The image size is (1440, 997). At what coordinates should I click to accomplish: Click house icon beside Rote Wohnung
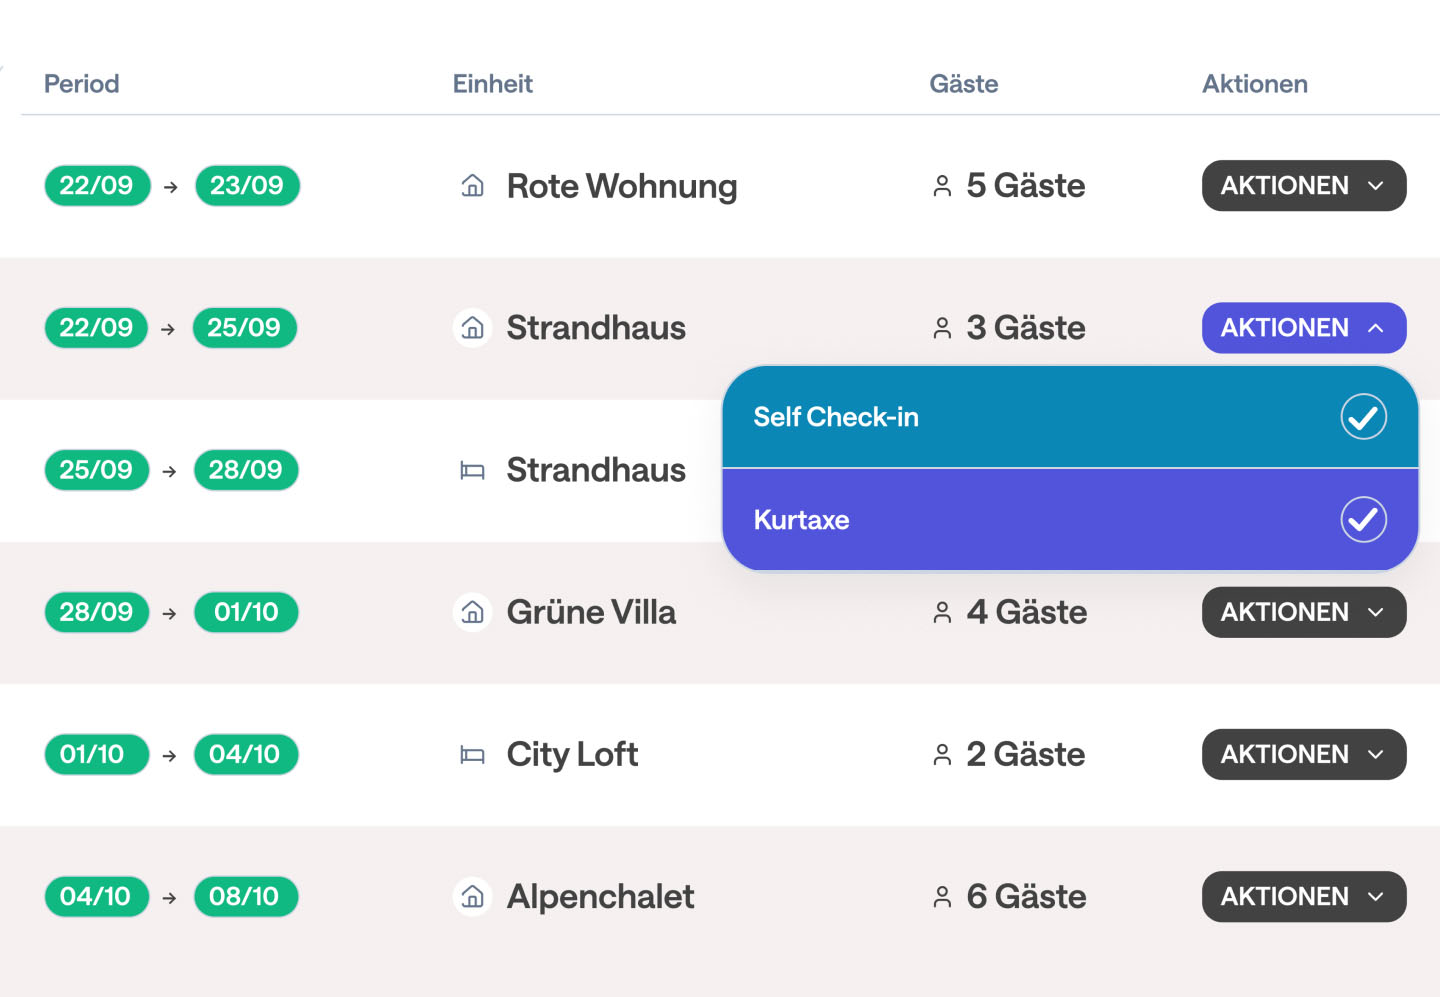pyautogui.click(x=473, y=186)
